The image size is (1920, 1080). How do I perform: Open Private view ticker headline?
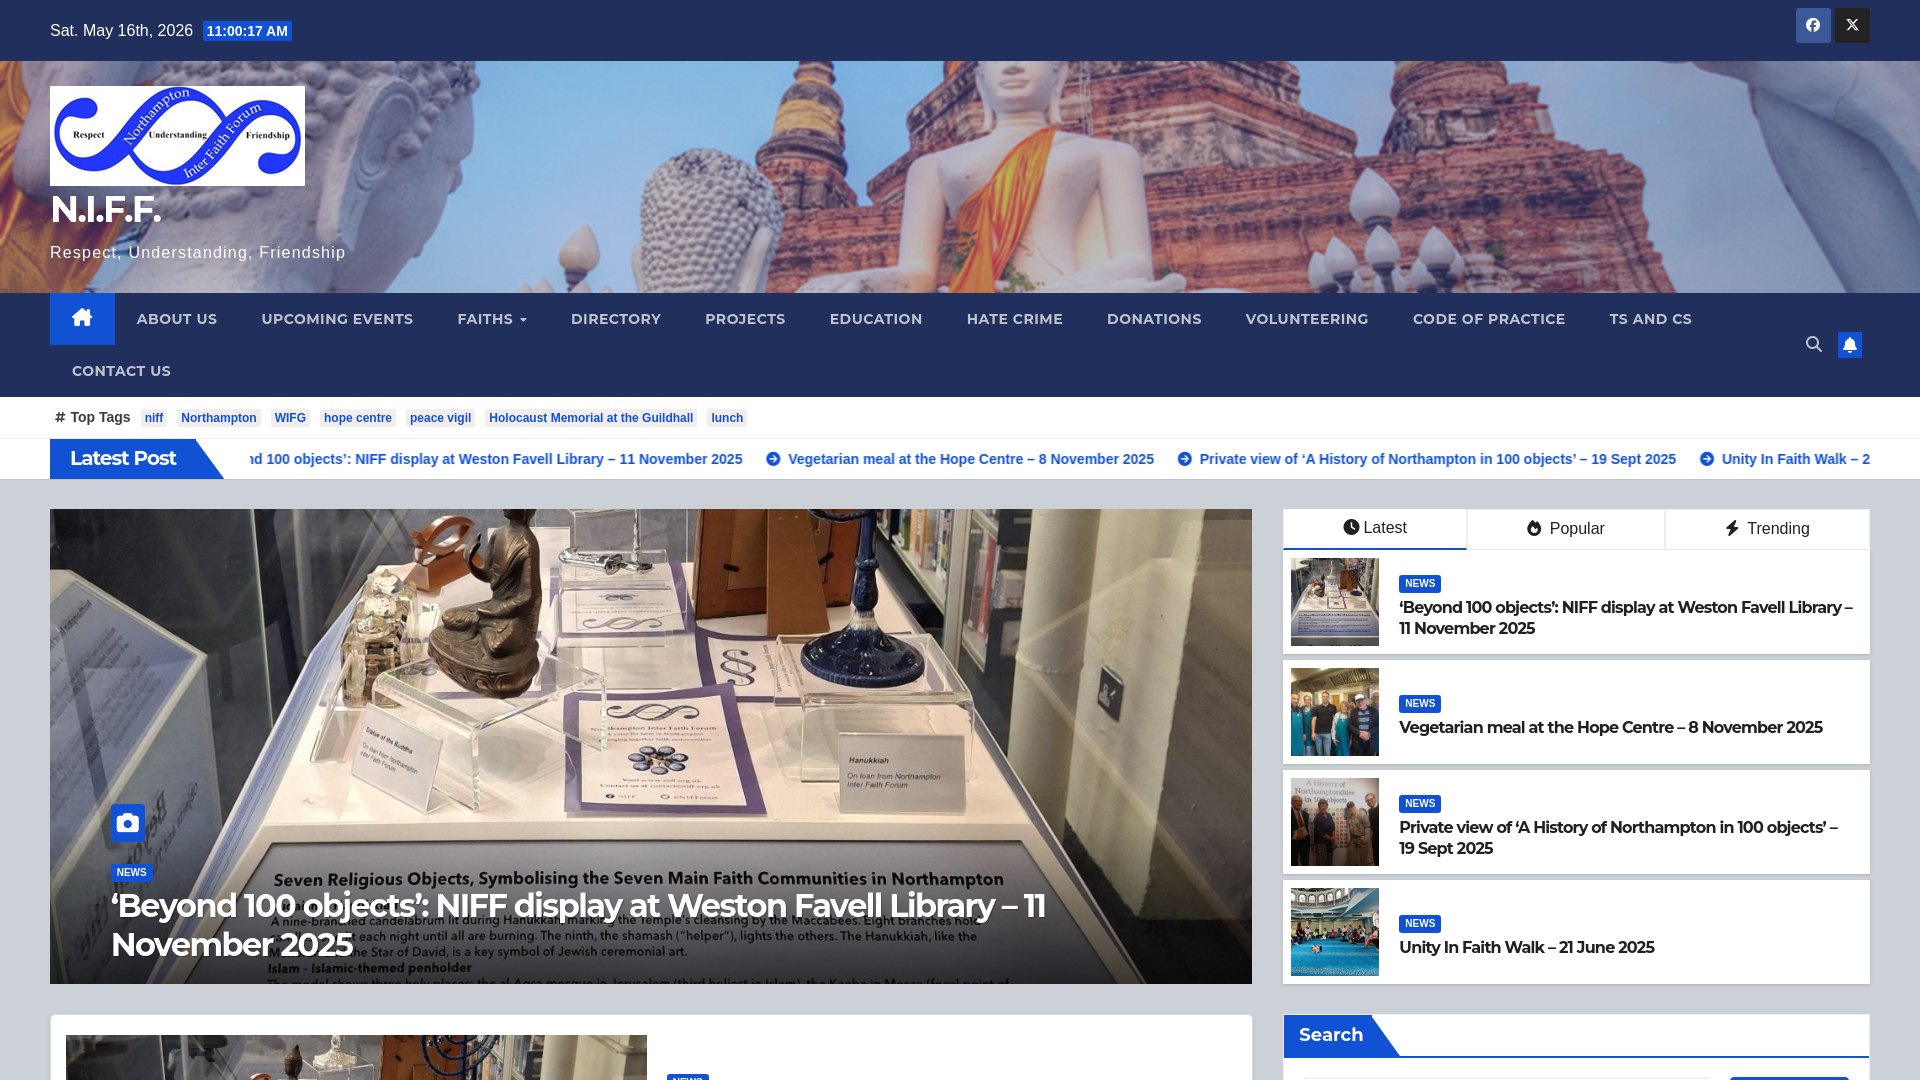coord(1438,459)
